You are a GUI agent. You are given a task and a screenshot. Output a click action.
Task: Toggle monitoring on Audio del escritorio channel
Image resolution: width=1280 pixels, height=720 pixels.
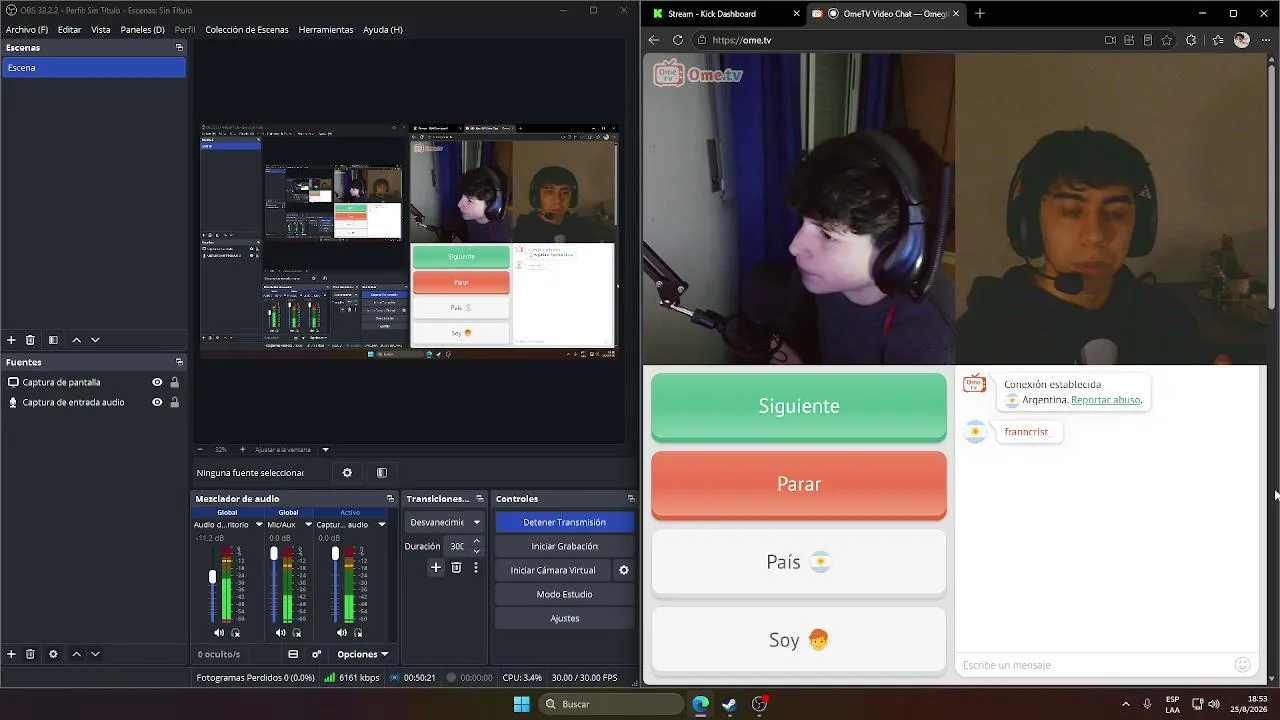point(236,633)
